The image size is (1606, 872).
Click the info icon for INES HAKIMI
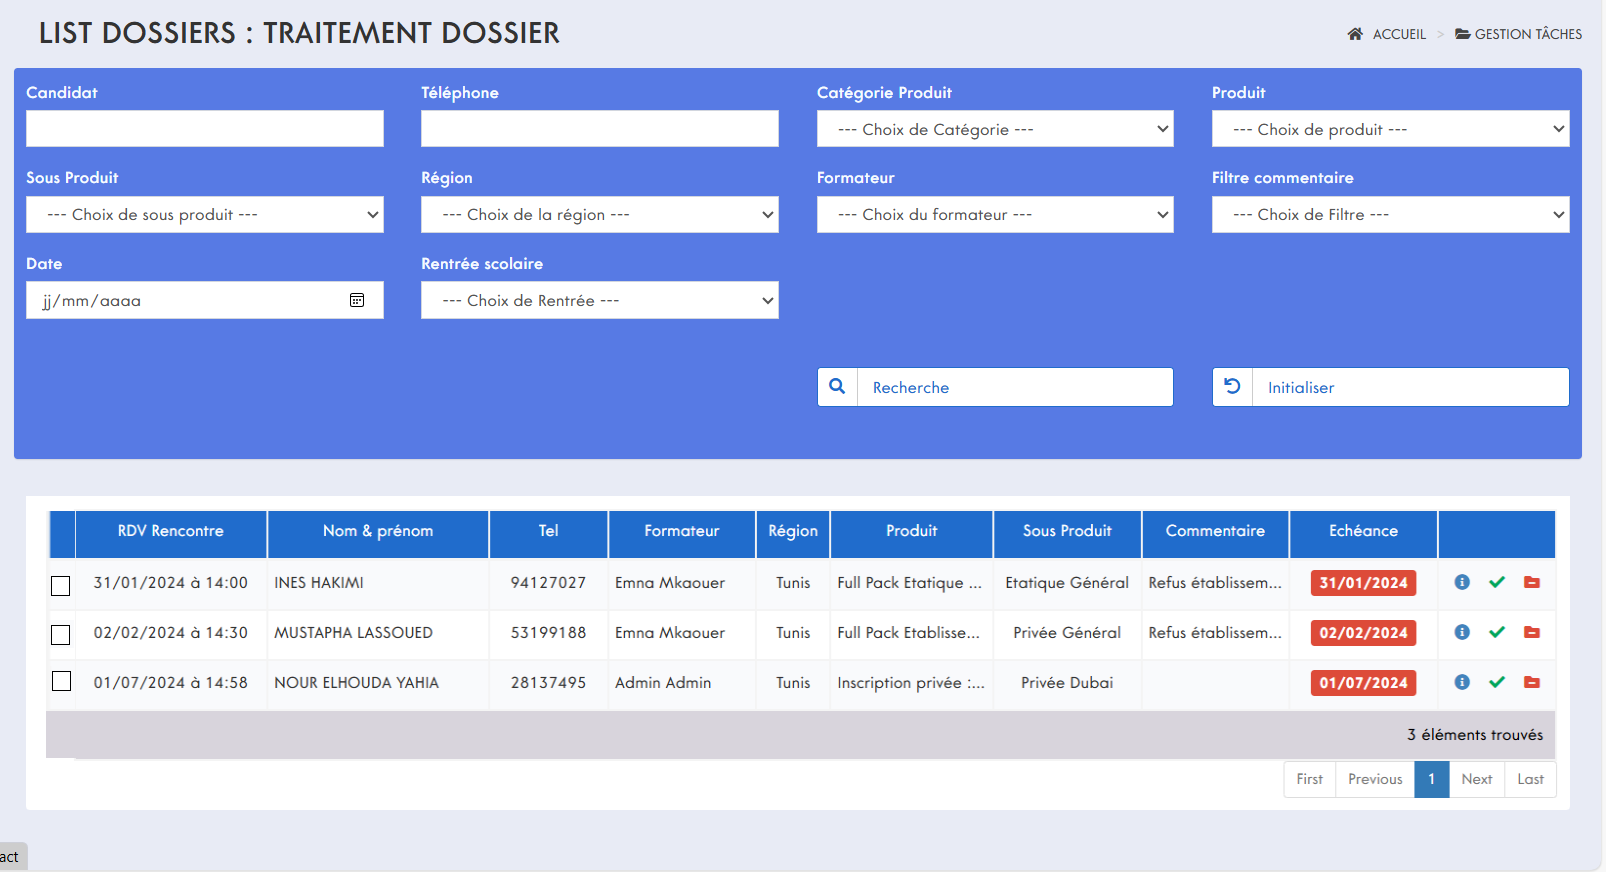pyautogui.click(x=1462, y=582)
